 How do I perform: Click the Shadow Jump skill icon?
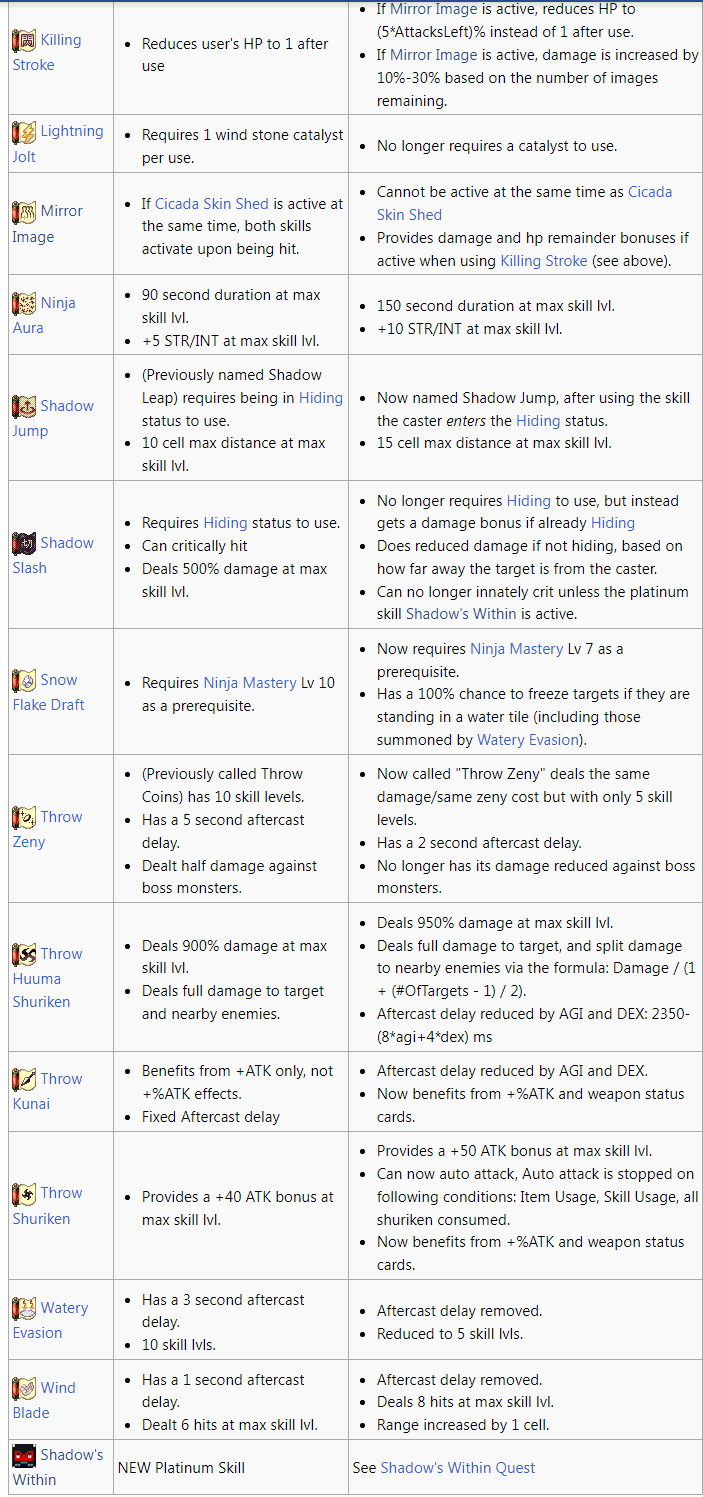click(24, 406)
